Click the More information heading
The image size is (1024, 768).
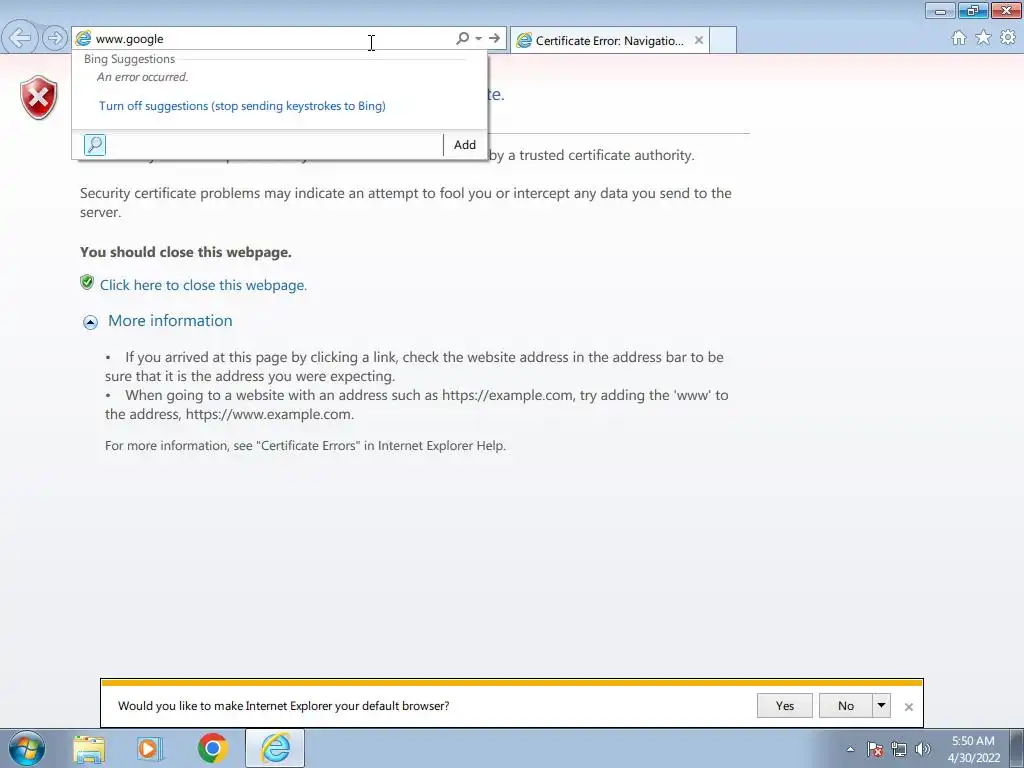tap(170, 321)
